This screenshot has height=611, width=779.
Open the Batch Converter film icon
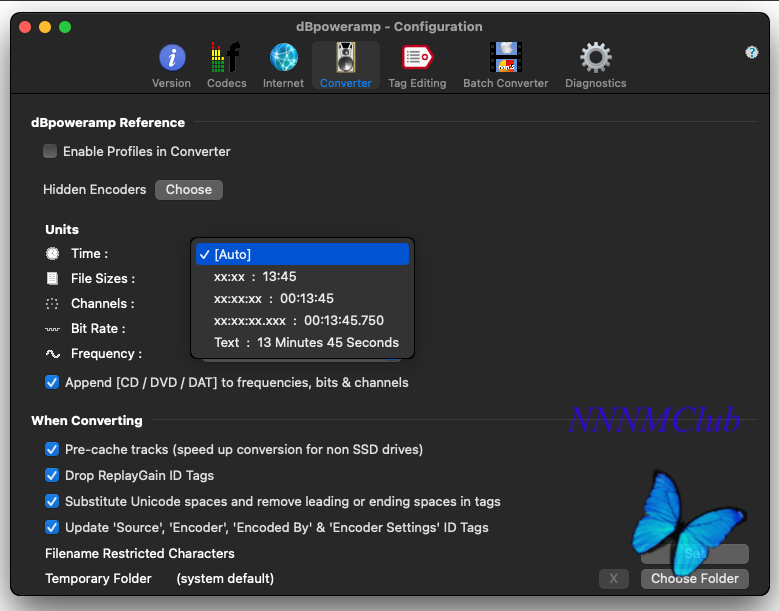tap(506, 57)
